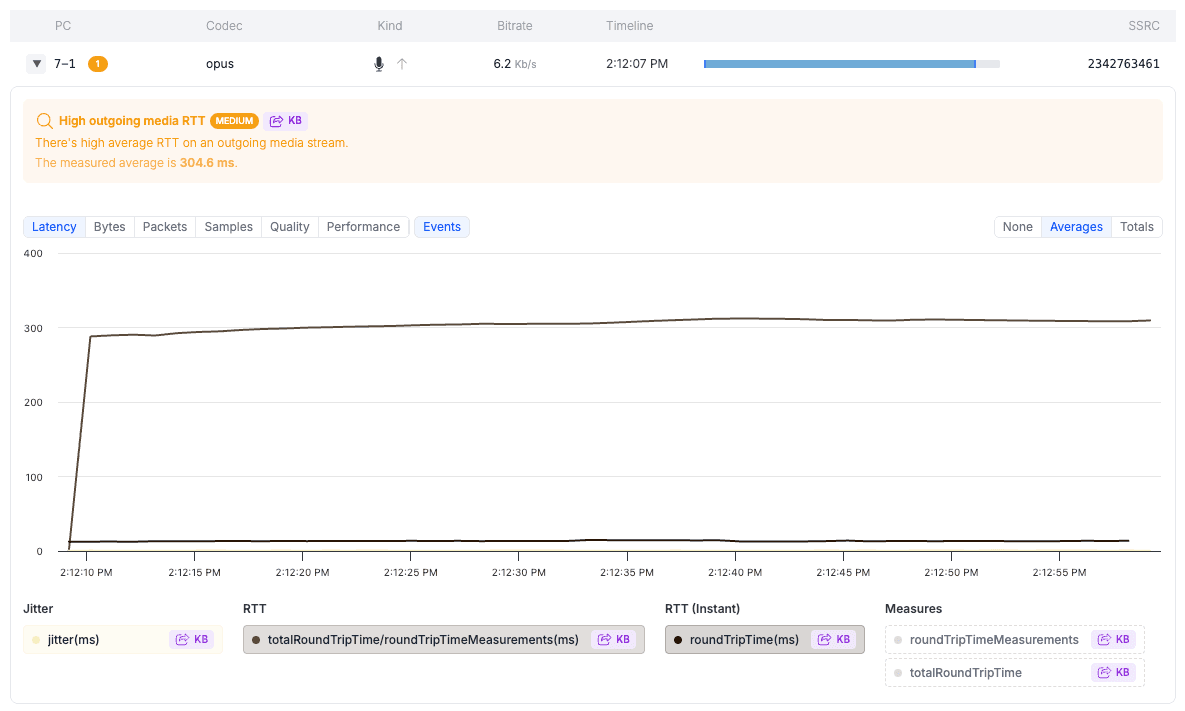The height and width of the screenshot is (711, 1185).
Task: Collapse the 7-1 stream row arrow
Action: pos(37,64)
